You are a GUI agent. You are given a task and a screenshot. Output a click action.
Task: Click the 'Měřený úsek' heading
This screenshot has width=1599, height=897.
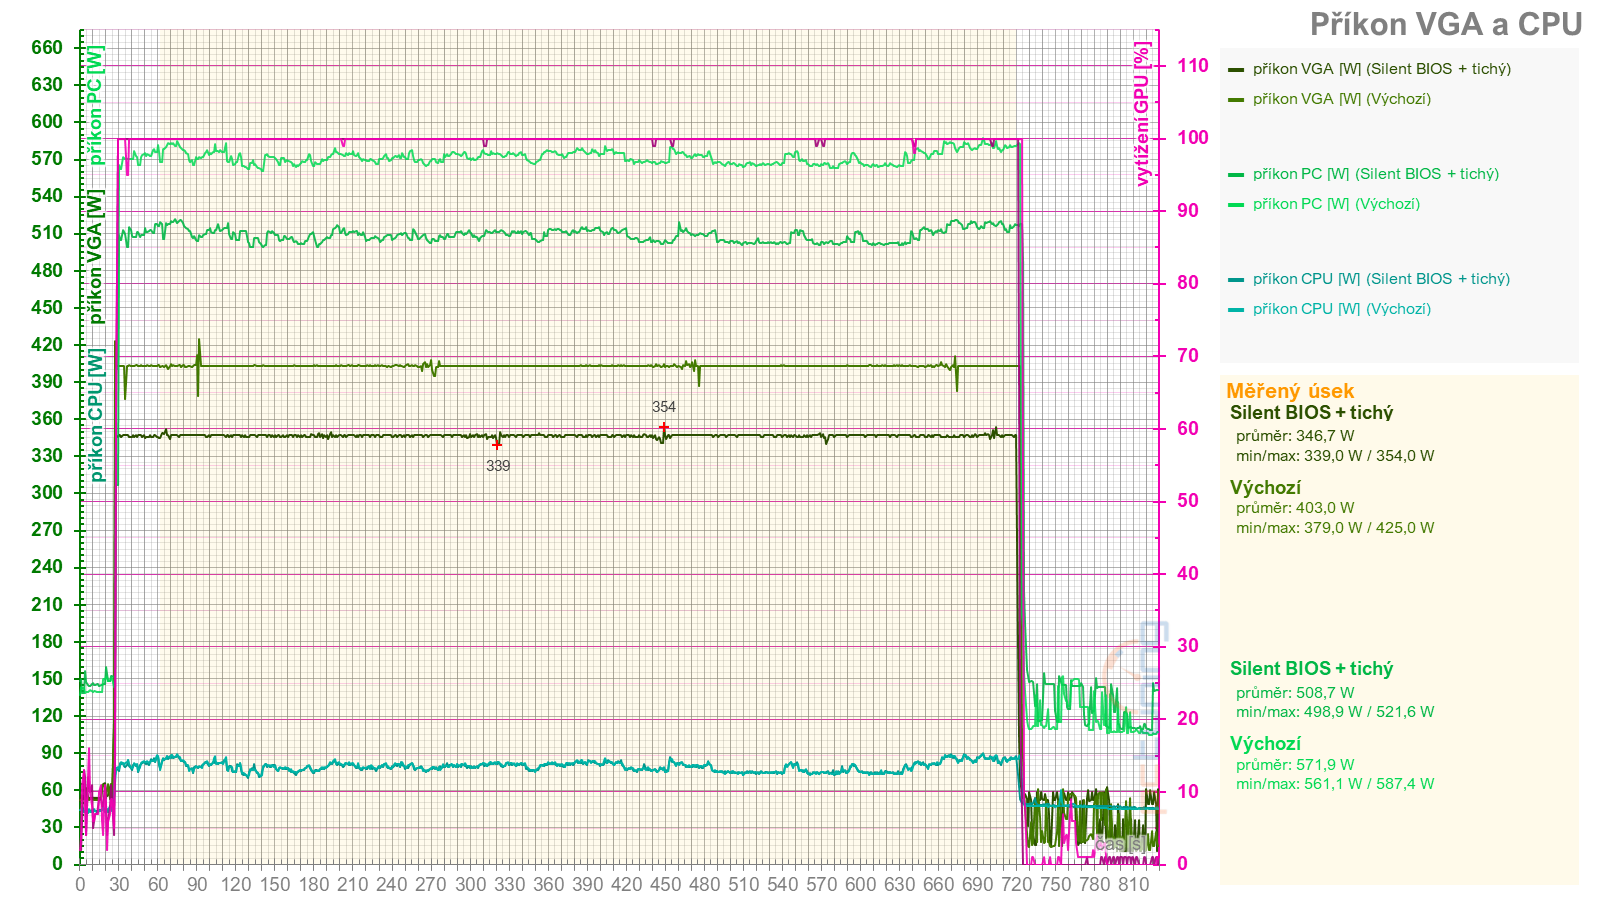click(1290, 391)
